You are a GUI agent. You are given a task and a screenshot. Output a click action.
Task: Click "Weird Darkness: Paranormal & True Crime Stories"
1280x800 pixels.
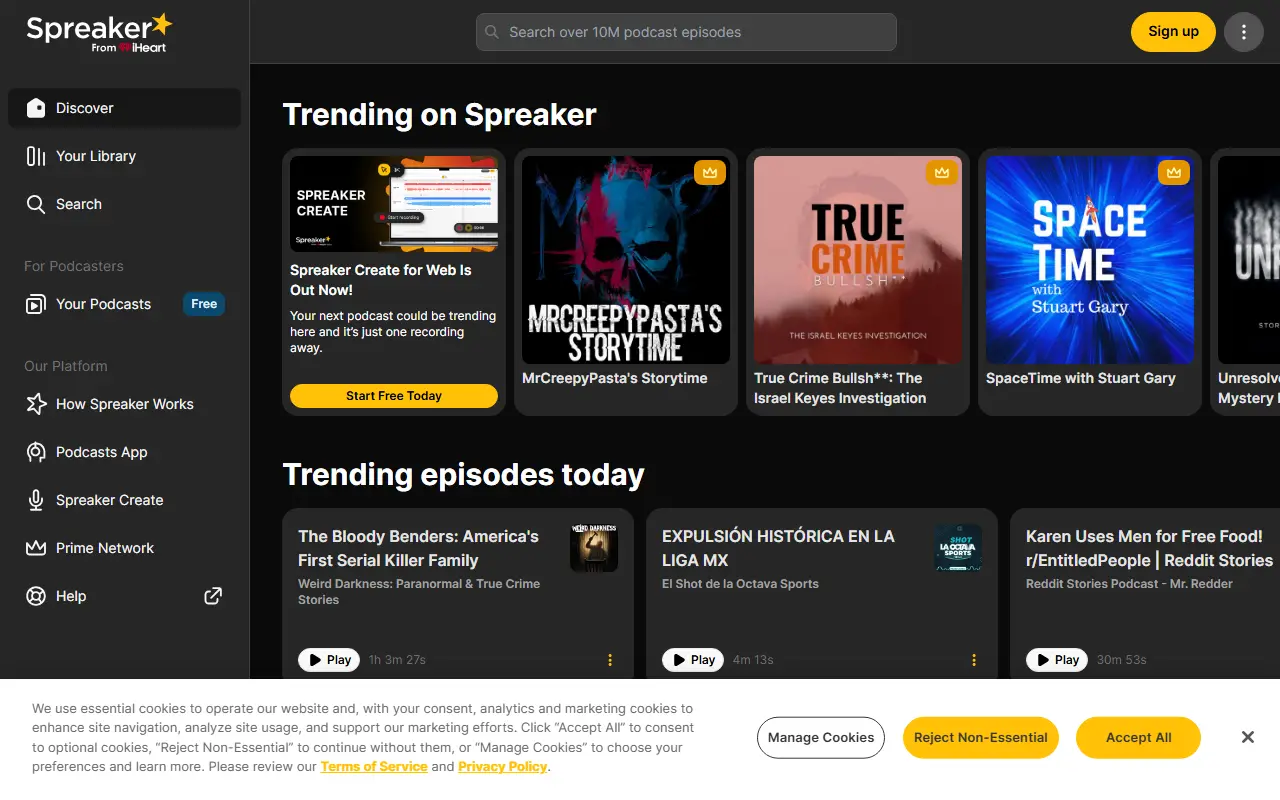(419, 592)
